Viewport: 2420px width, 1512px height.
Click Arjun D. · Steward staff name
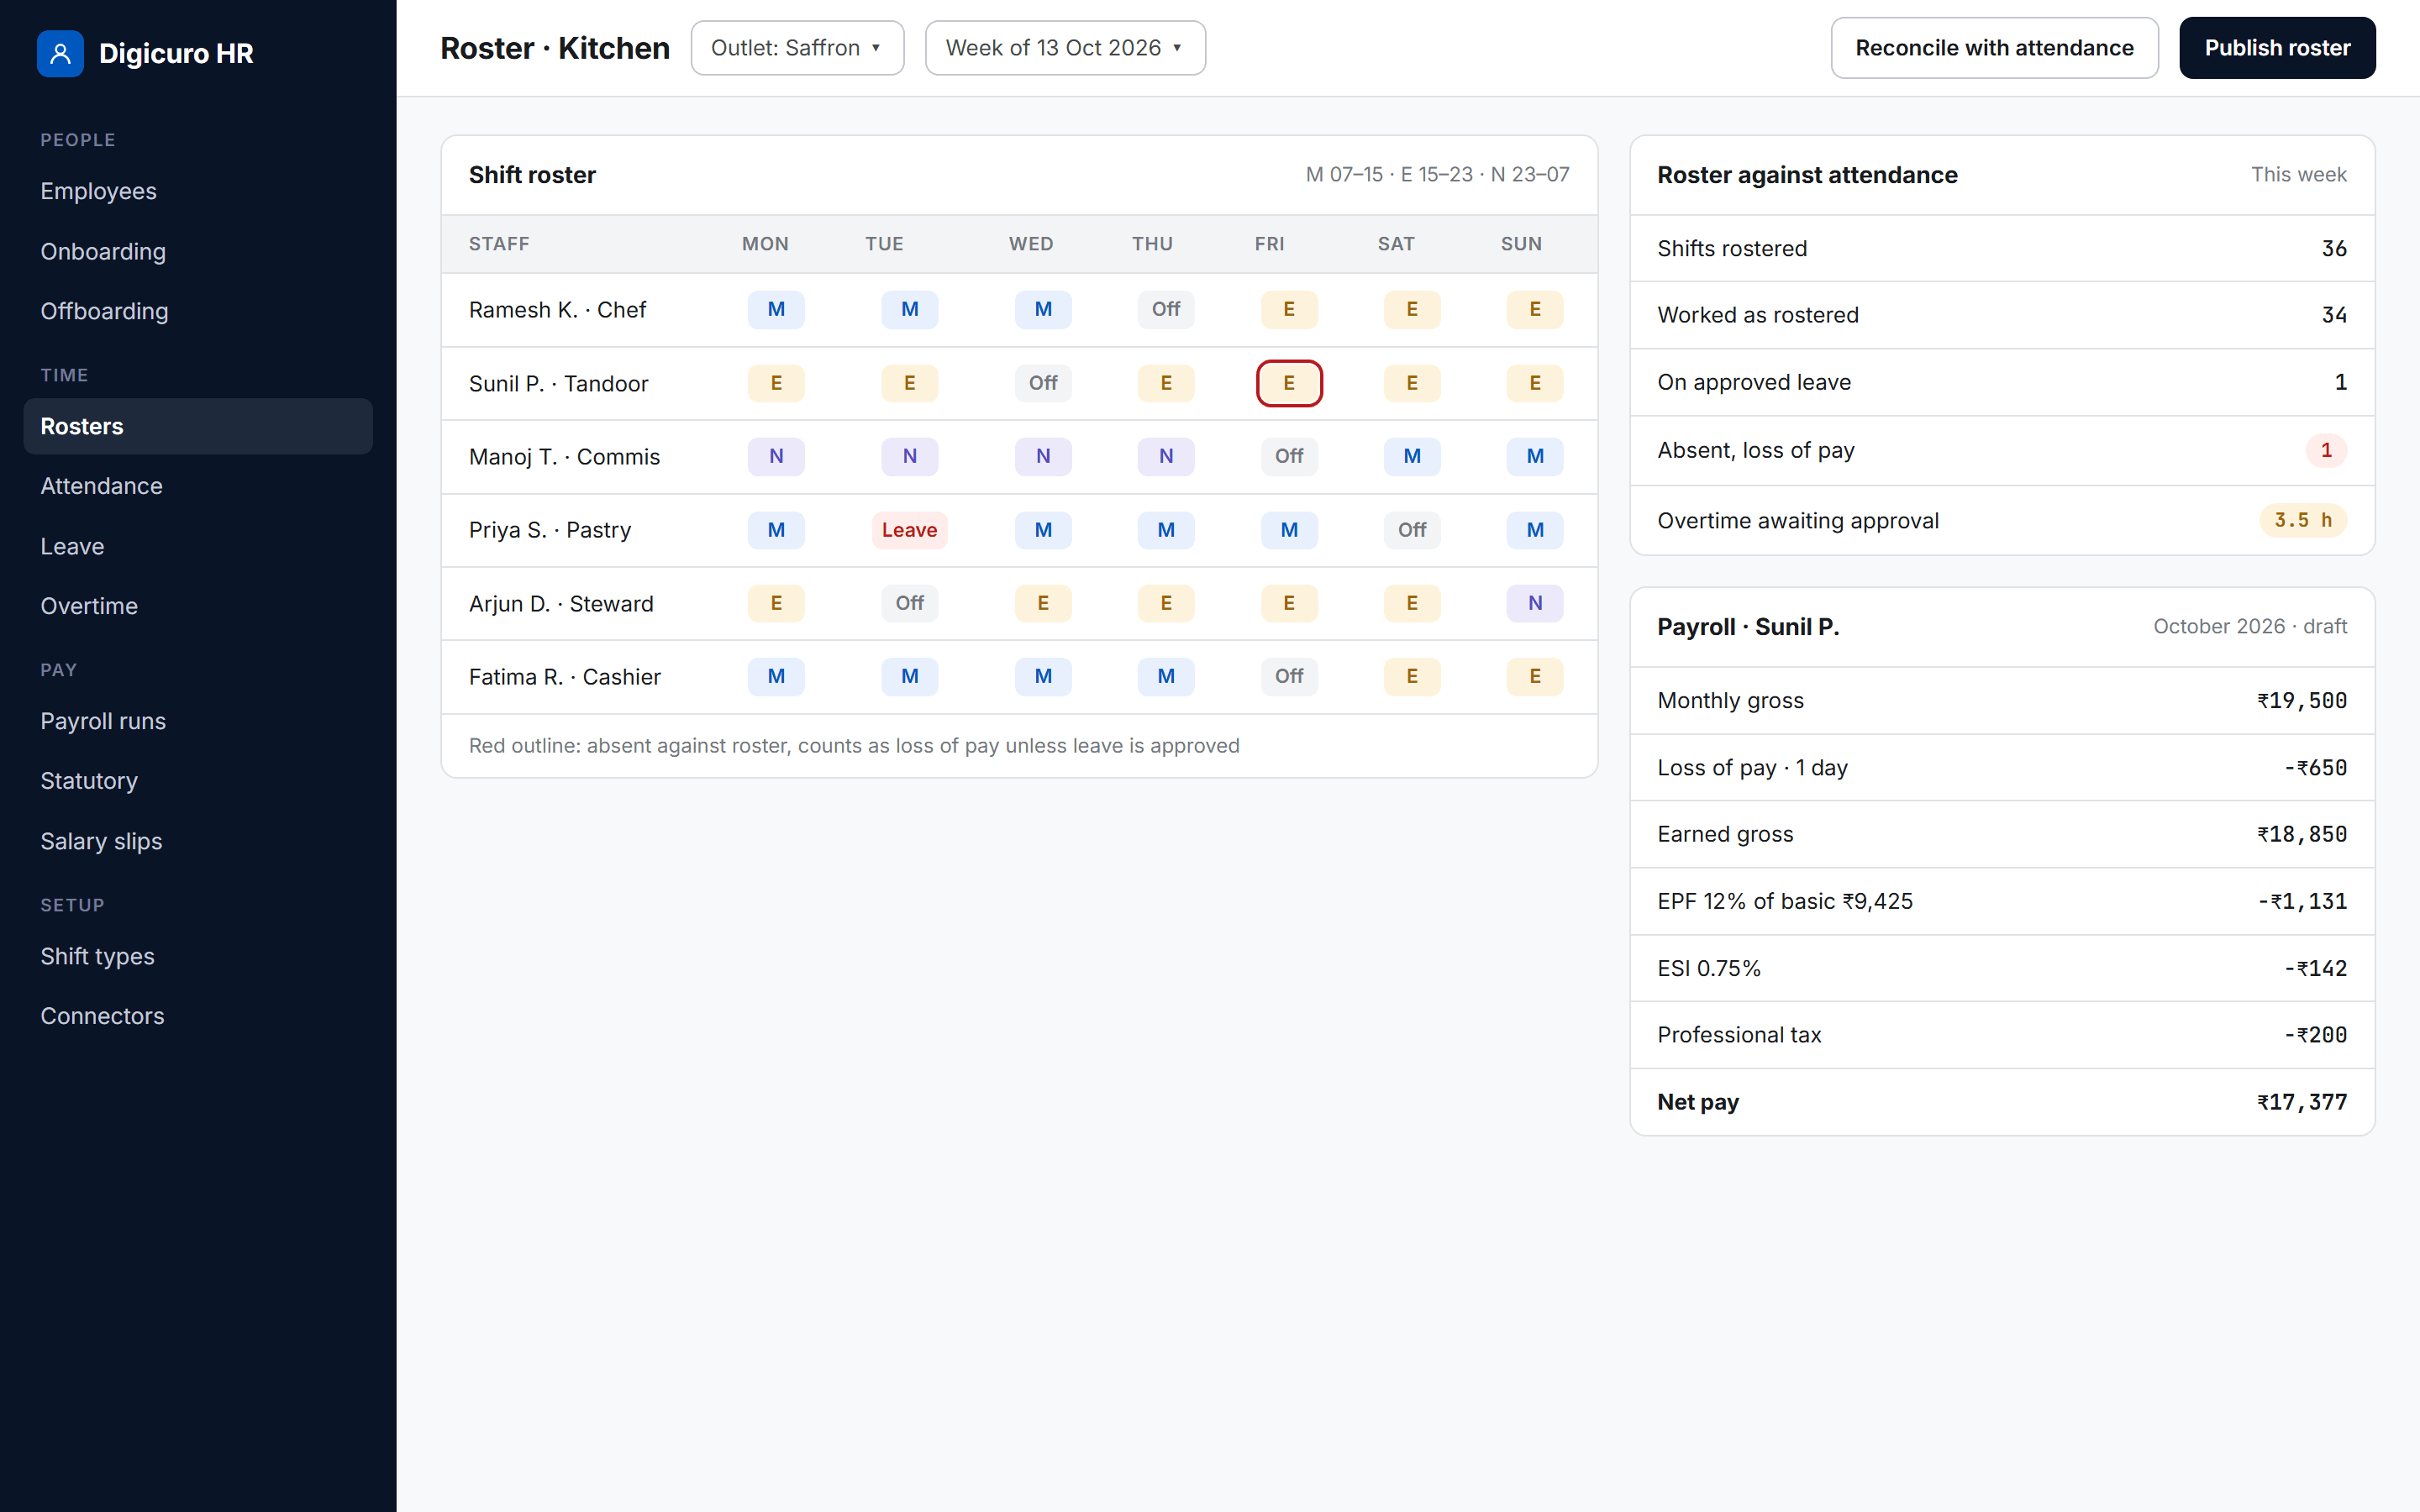pyautogui.click(x=561, y=604)
